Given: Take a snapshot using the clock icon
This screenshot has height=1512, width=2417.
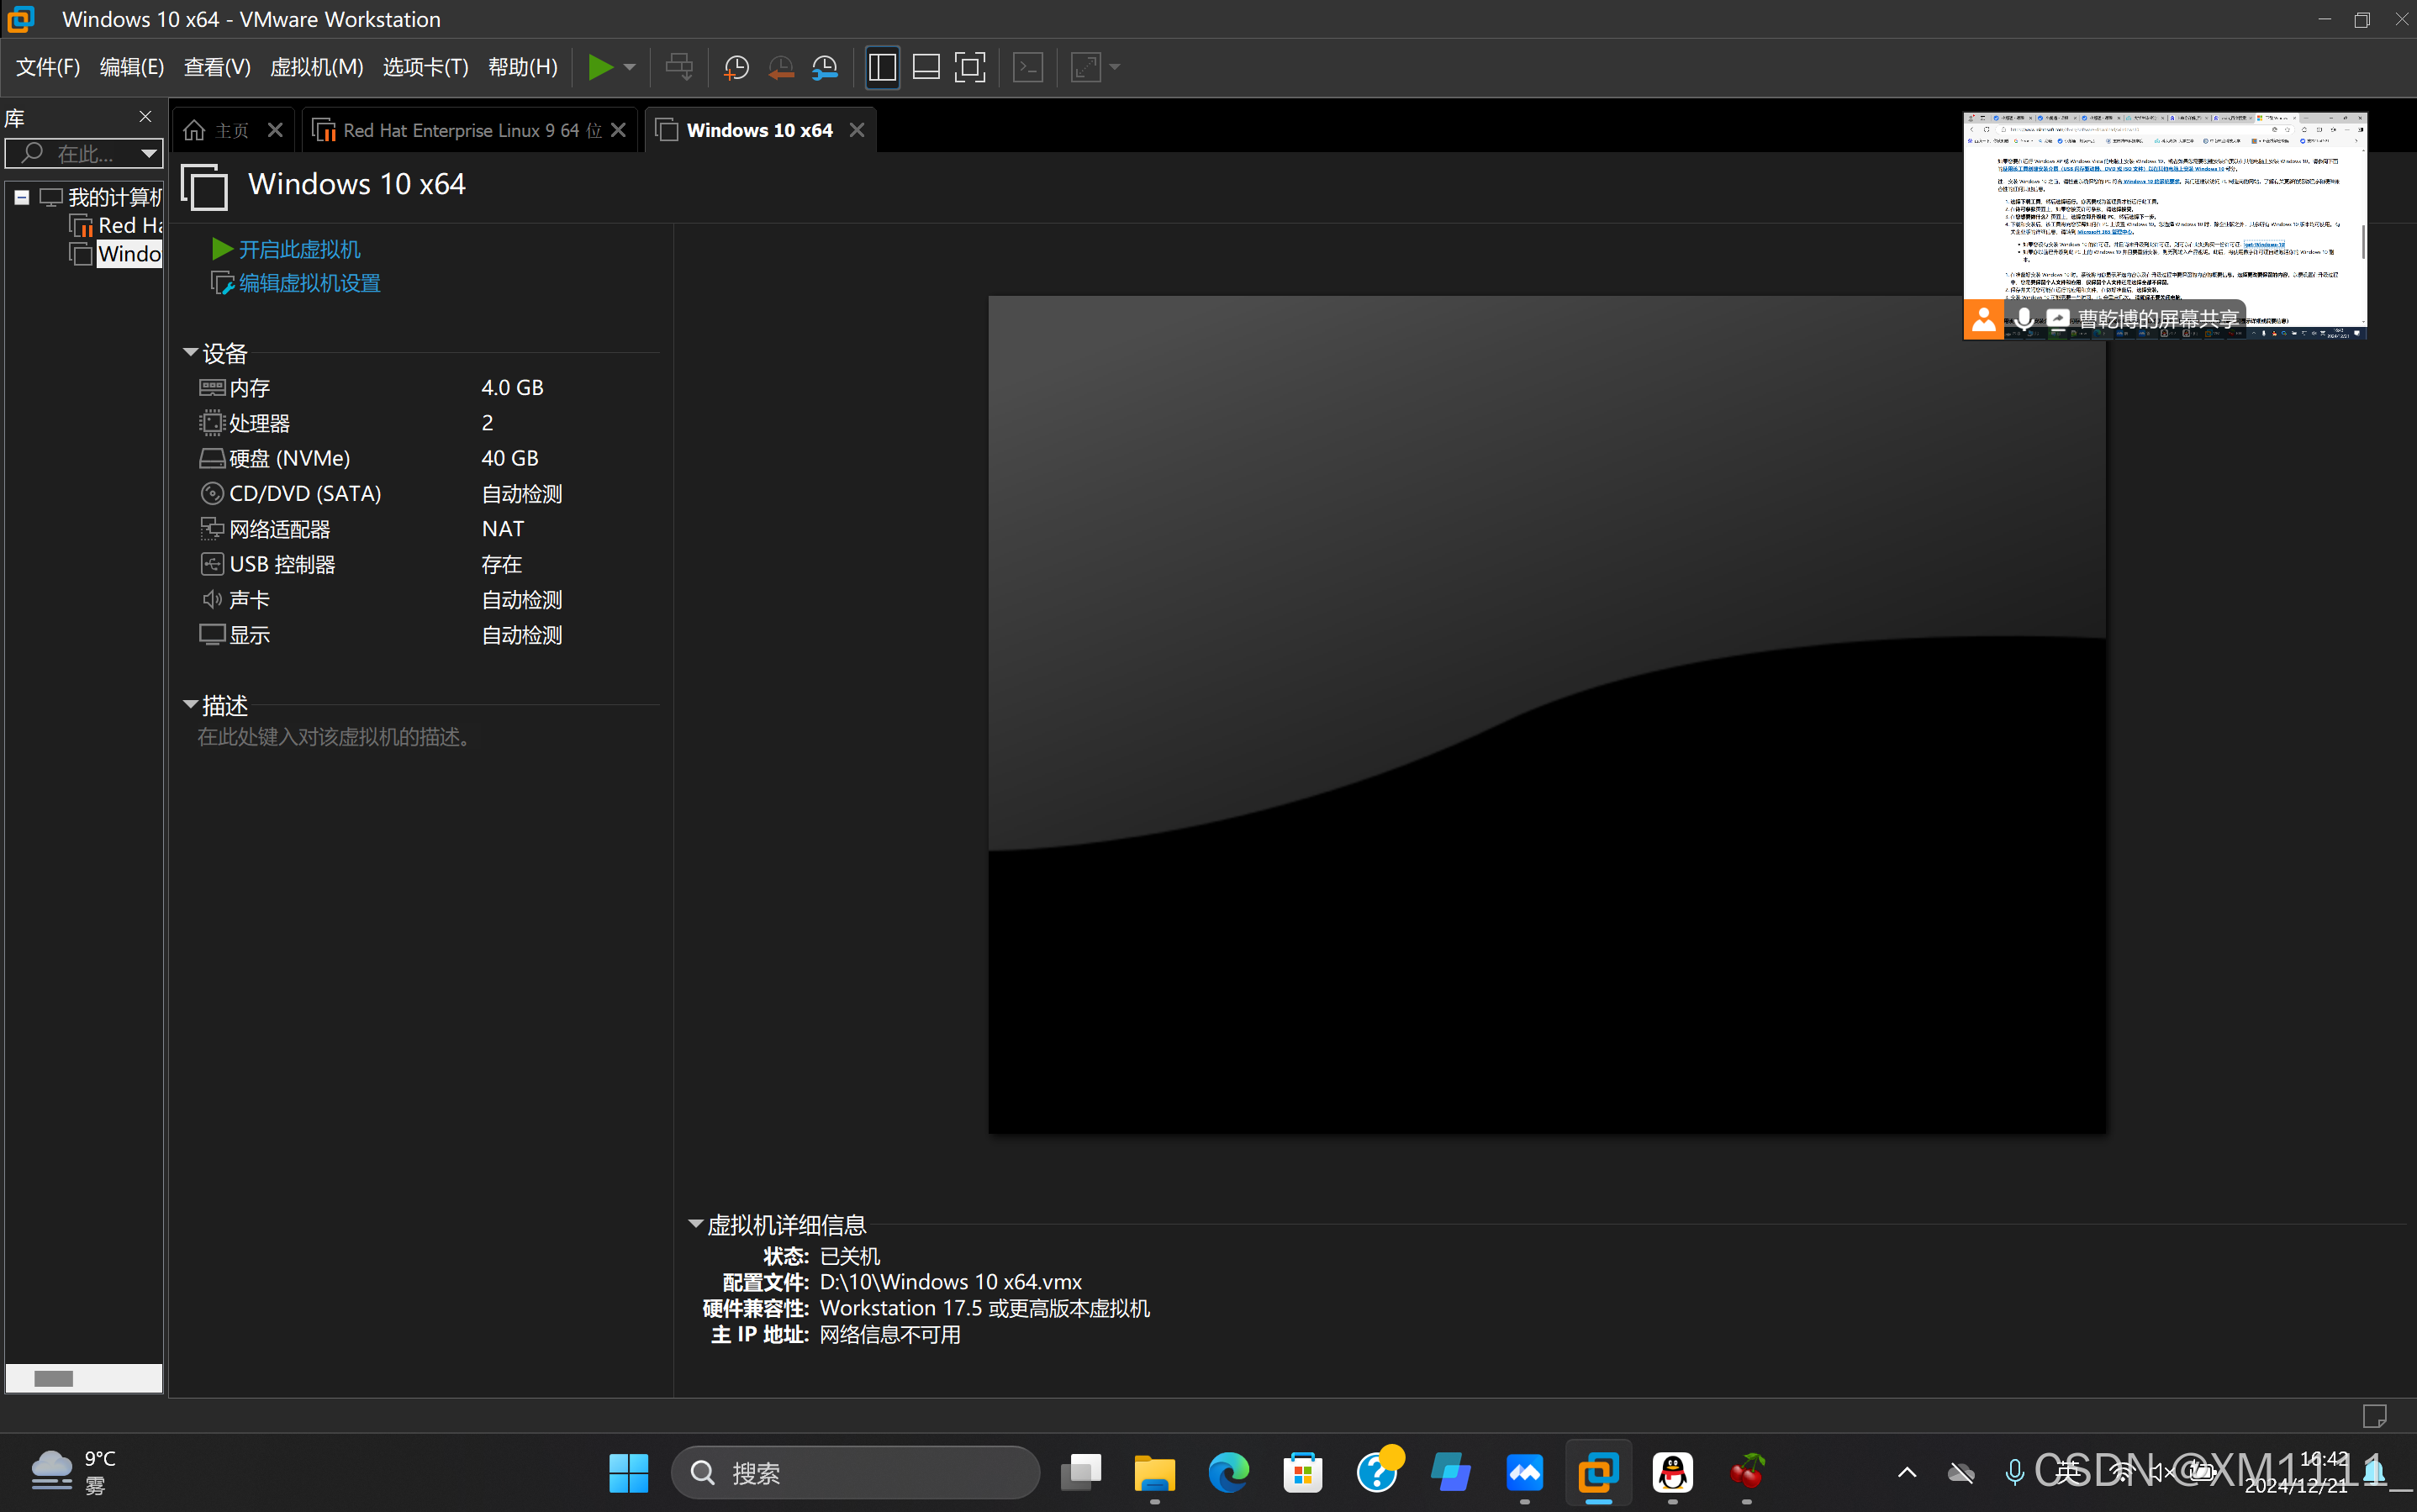Looking at the screenshot, I should point(736,67).
